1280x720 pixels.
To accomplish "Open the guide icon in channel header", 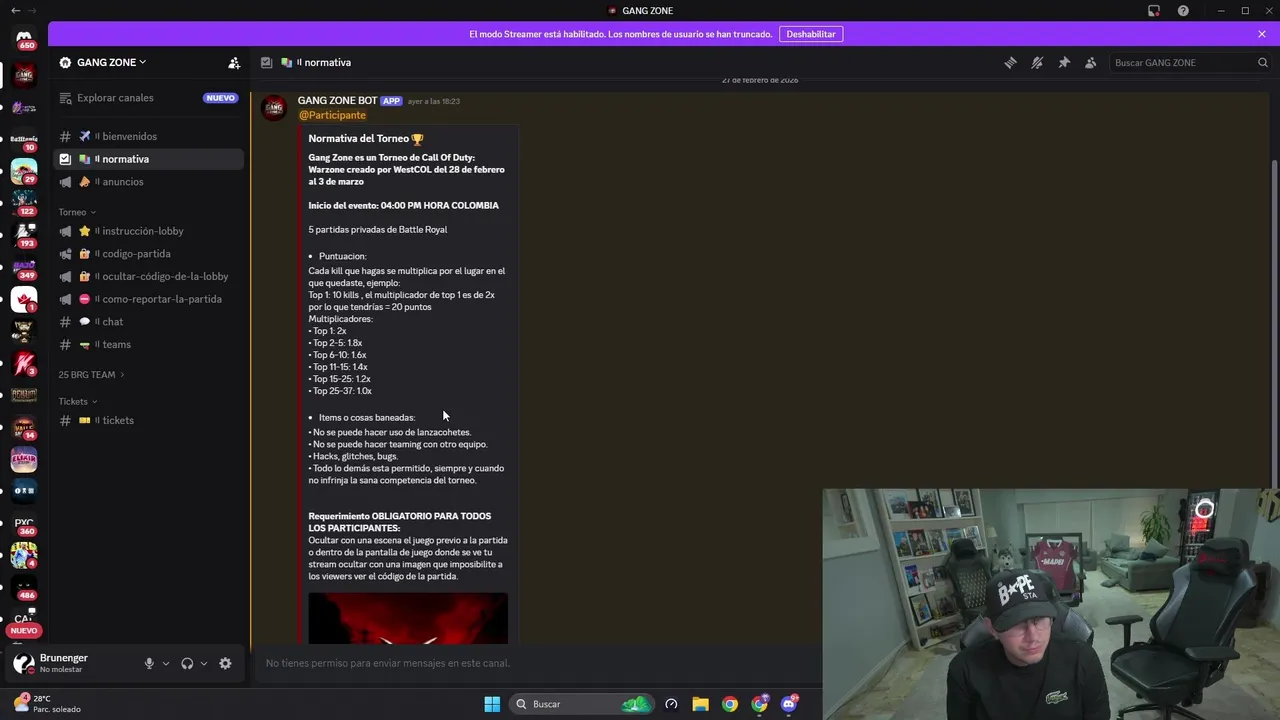I will click(x=266, y=62).
